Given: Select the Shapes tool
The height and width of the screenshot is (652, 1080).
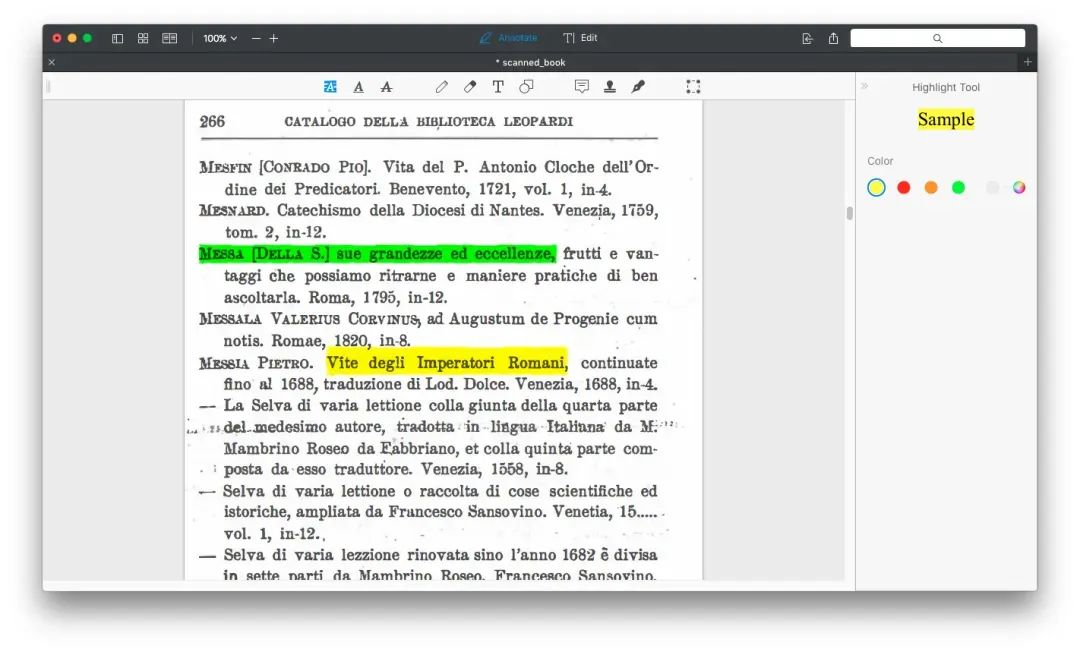Looking at the screenshot, I should (x=526, y=87).
